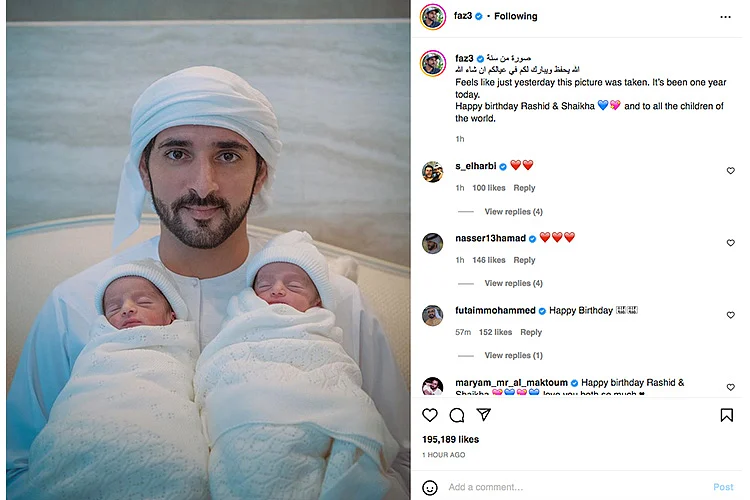The image size is (750, 500).
Task: Like s_elharbi's comment
Action: (x=730, y=171)
